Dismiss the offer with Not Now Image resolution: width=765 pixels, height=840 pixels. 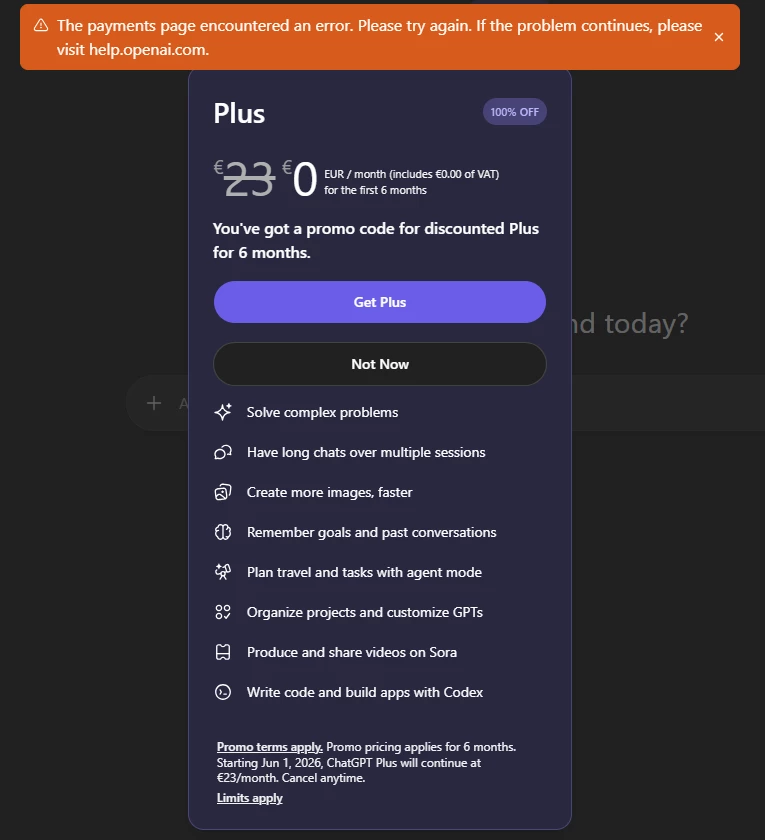tap(380, 364)
